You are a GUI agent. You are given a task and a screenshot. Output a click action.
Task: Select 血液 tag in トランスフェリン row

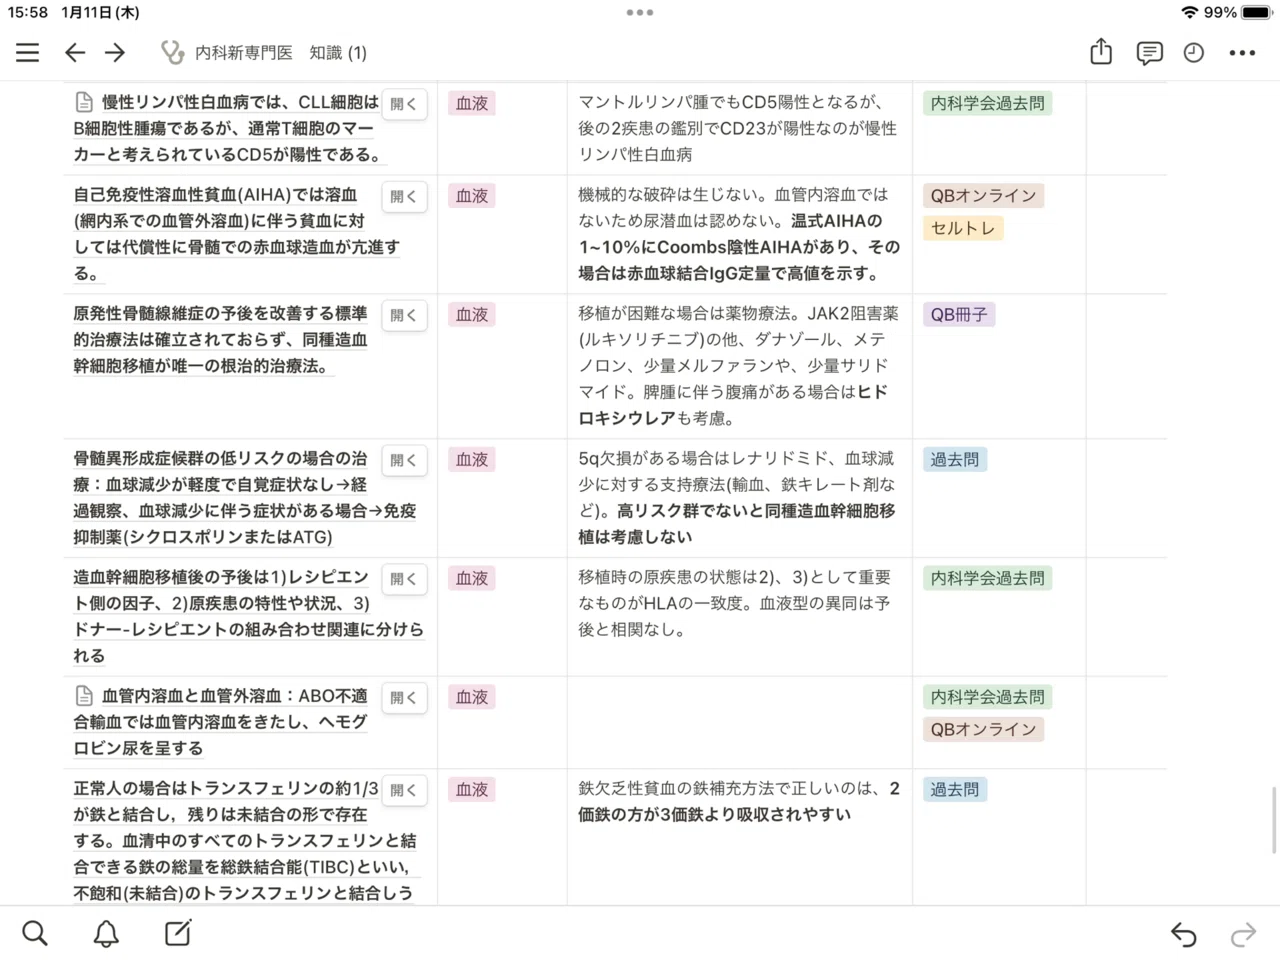coord(472,789)
